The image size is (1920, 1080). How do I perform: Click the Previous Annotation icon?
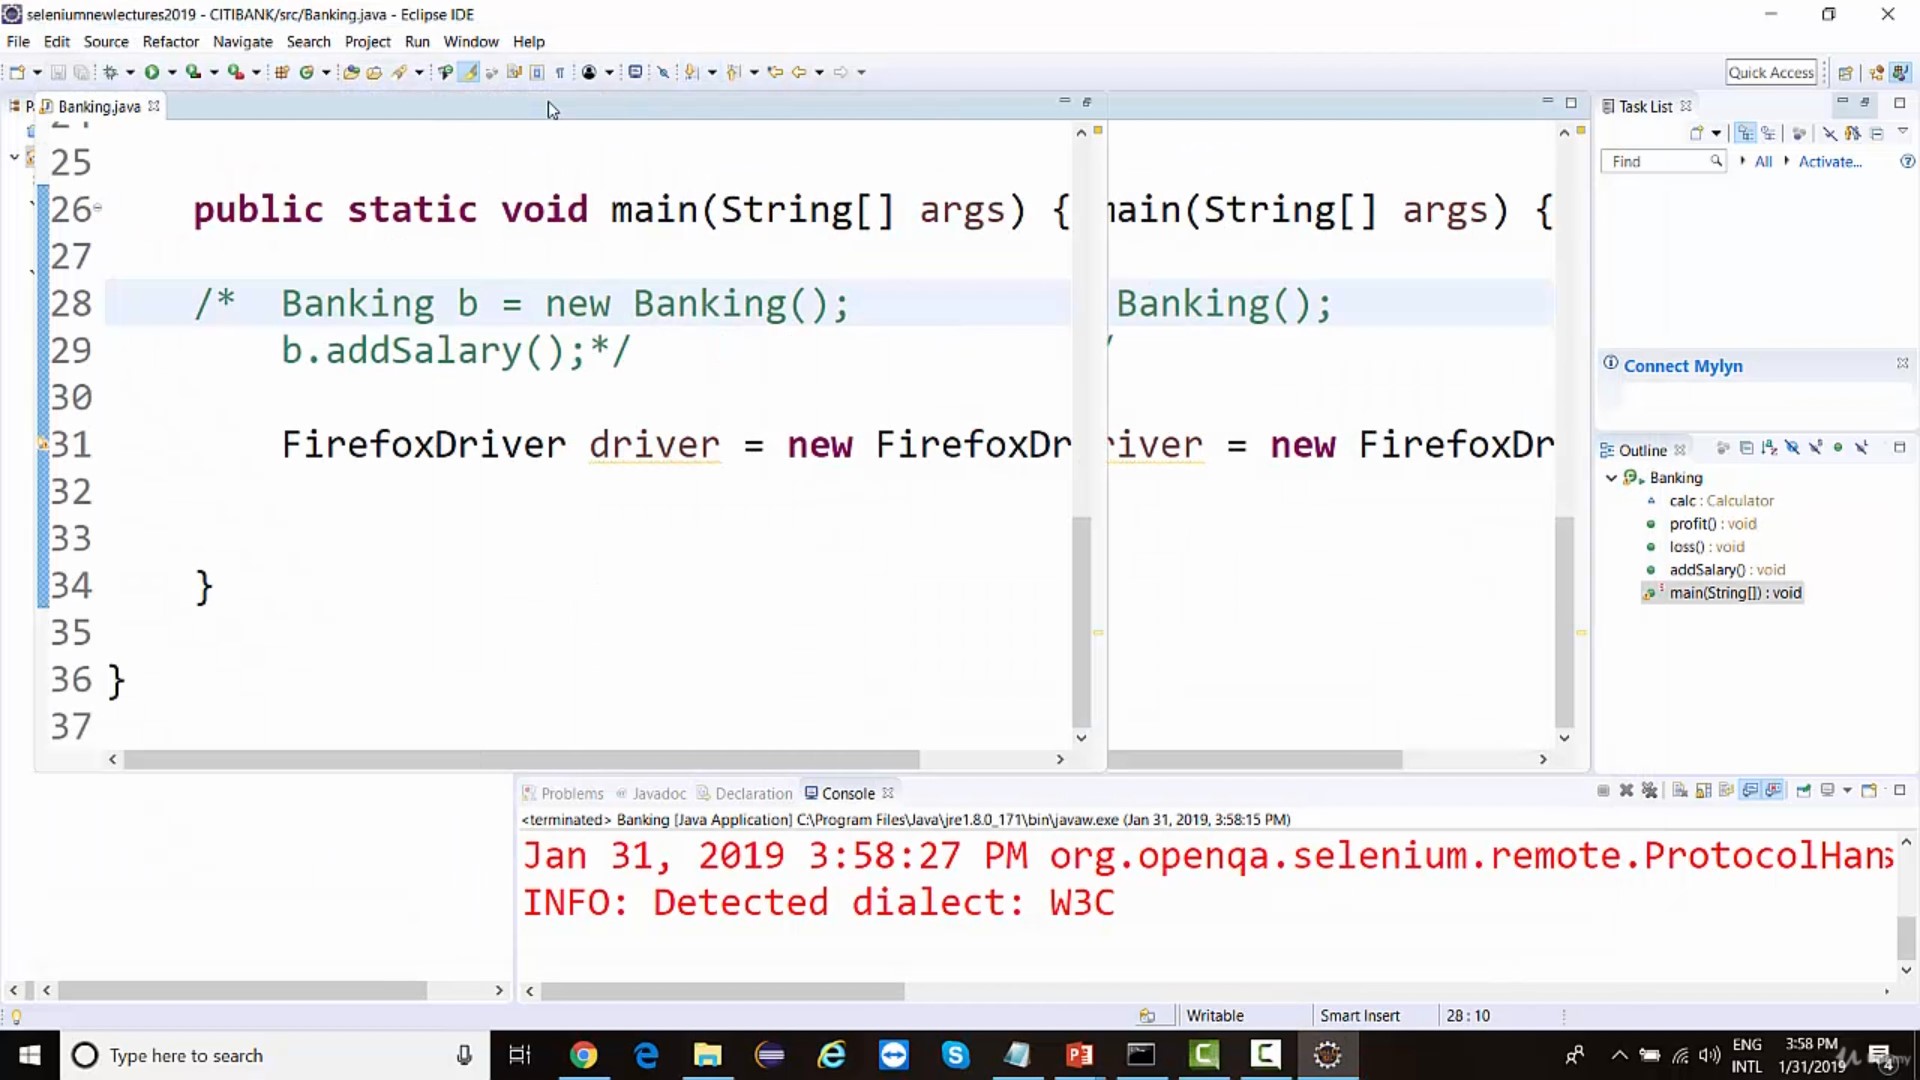(734, 72)
